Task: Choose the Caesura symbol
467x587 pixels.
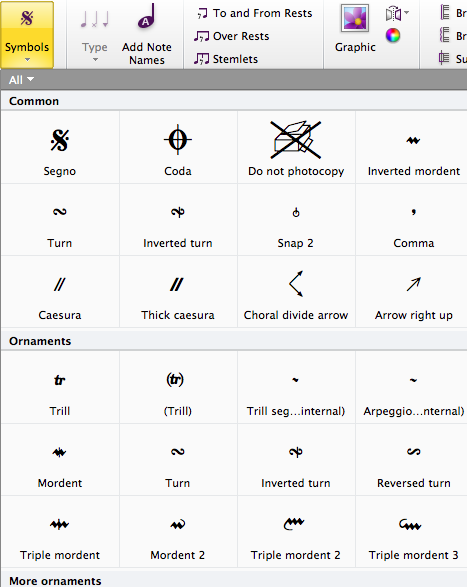Action: [60, 292]
